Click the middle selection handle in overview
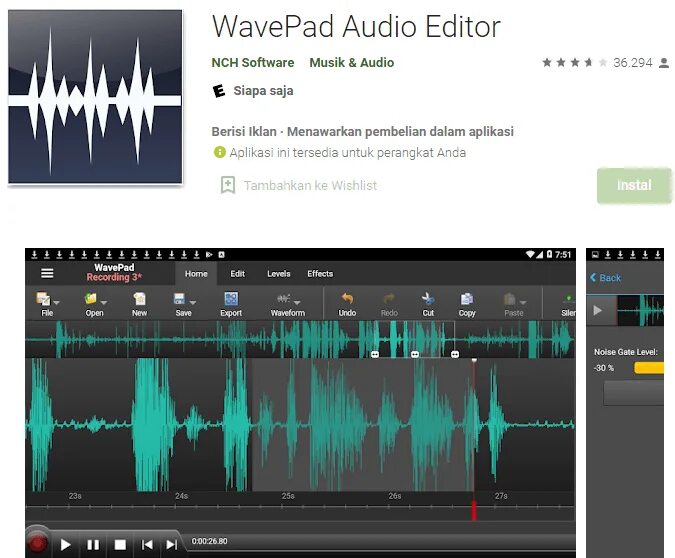Image resolution: width=675 pixels, height=558 pixels. click(415, 354)
